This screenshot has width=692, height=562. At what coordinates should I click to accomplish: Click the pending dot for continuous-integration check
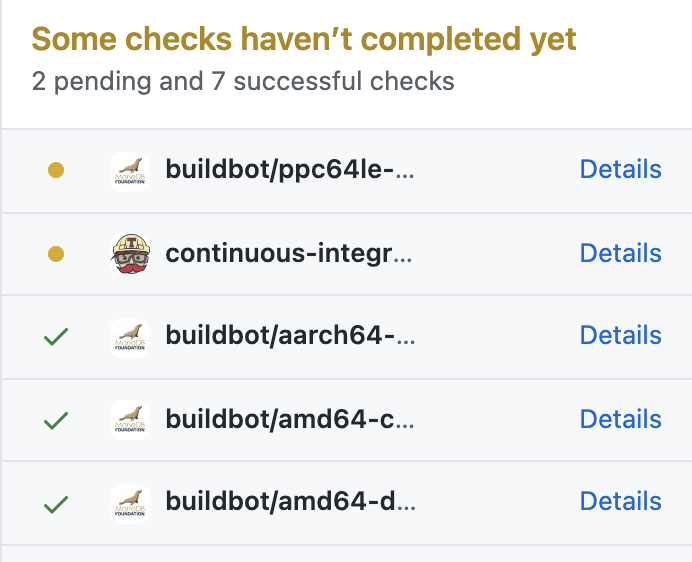[x=56, y=254]
